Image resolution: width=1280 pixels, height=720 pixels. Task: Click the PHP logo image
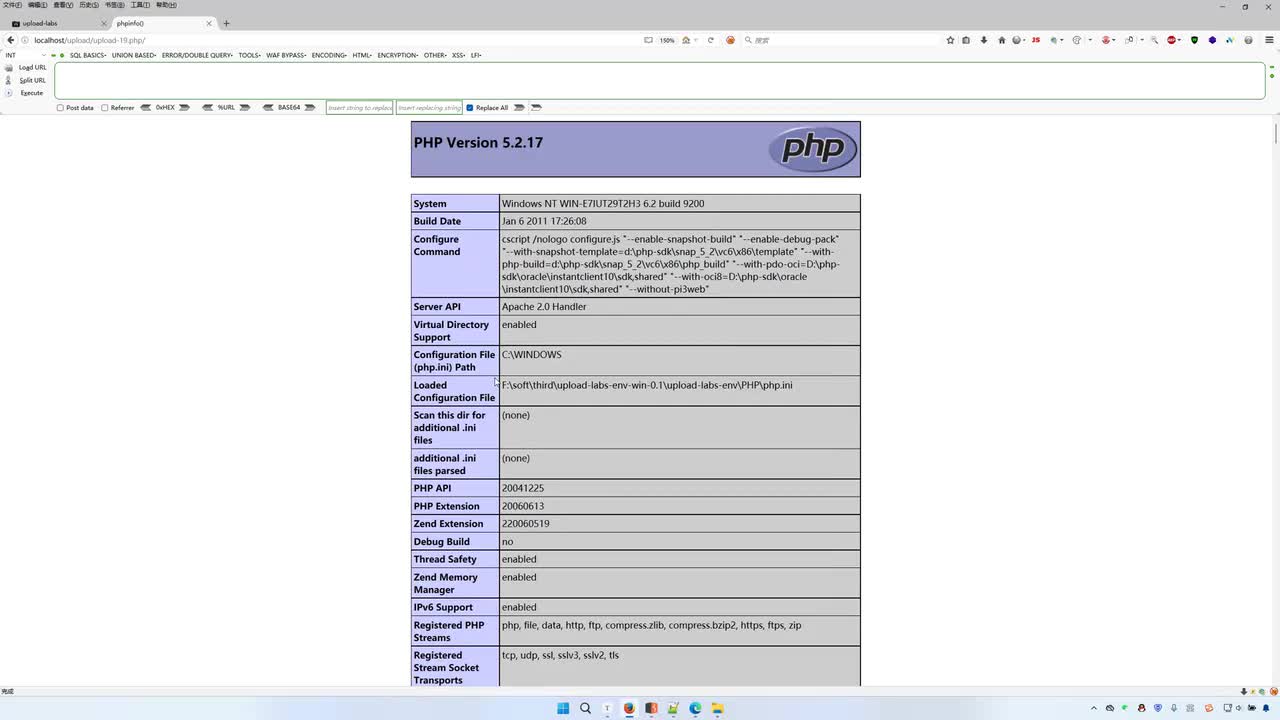(x=813, y=149)
